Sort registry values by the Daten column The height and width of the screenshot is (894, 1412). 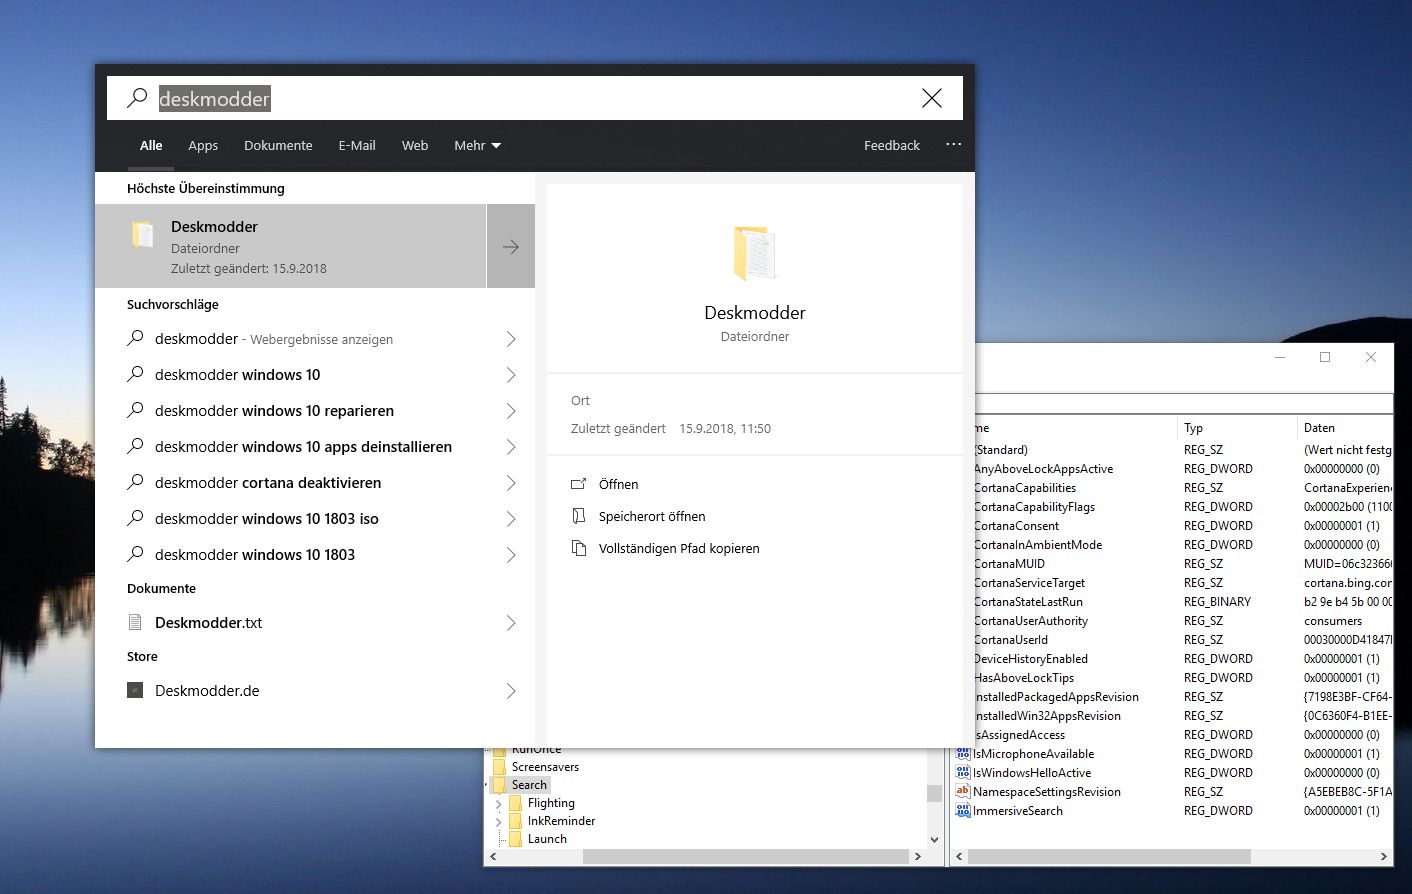point(1345,427)
